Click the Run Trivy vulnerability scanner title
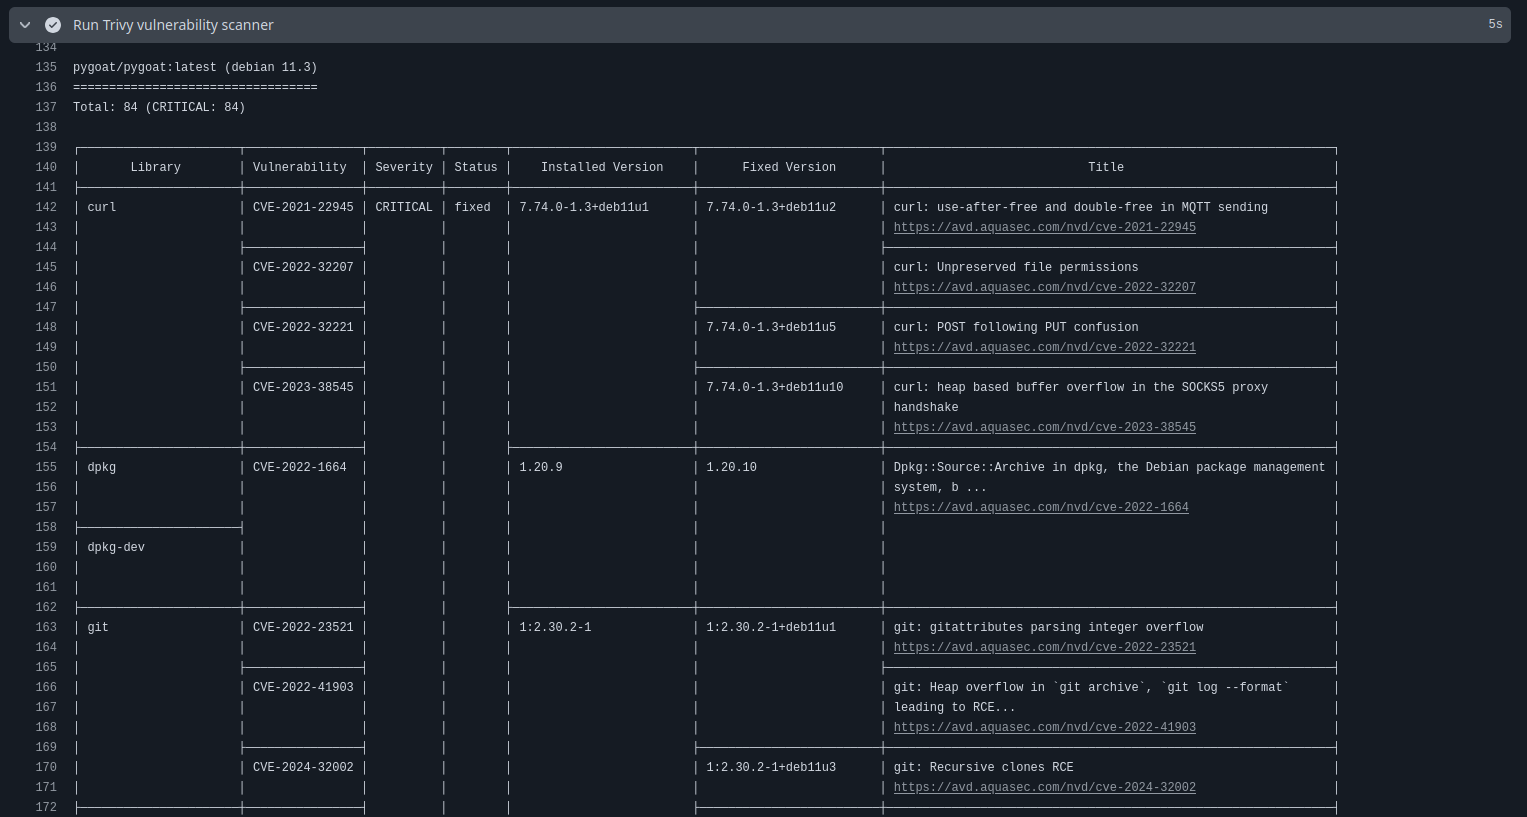Screen dimensions: 1527x817 [173, 25]
